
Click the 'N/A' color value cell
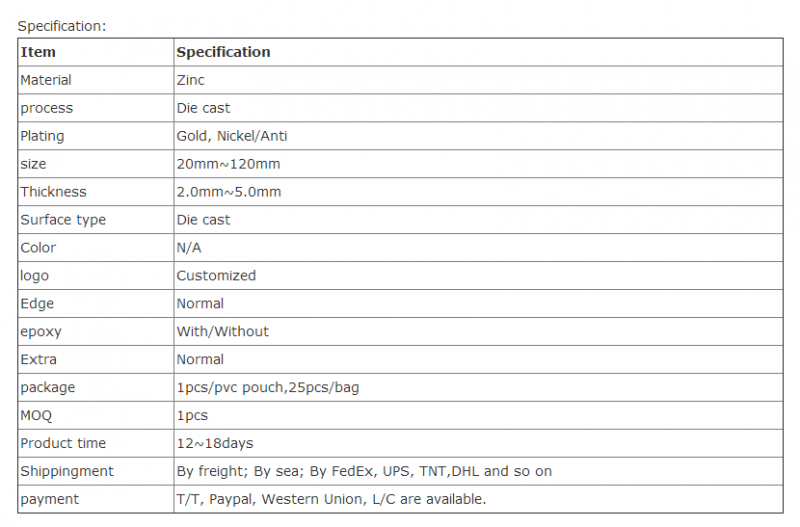pos(478,248)
